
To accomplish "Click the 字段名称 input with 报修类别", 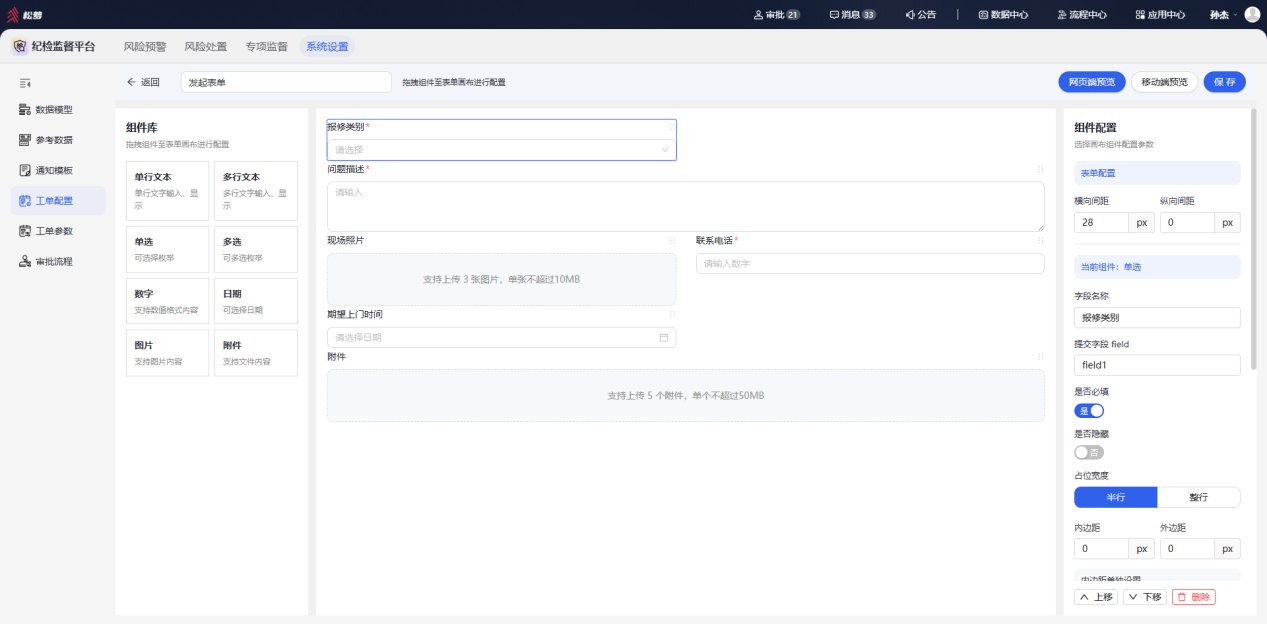I will click(x=1157, y=317).
